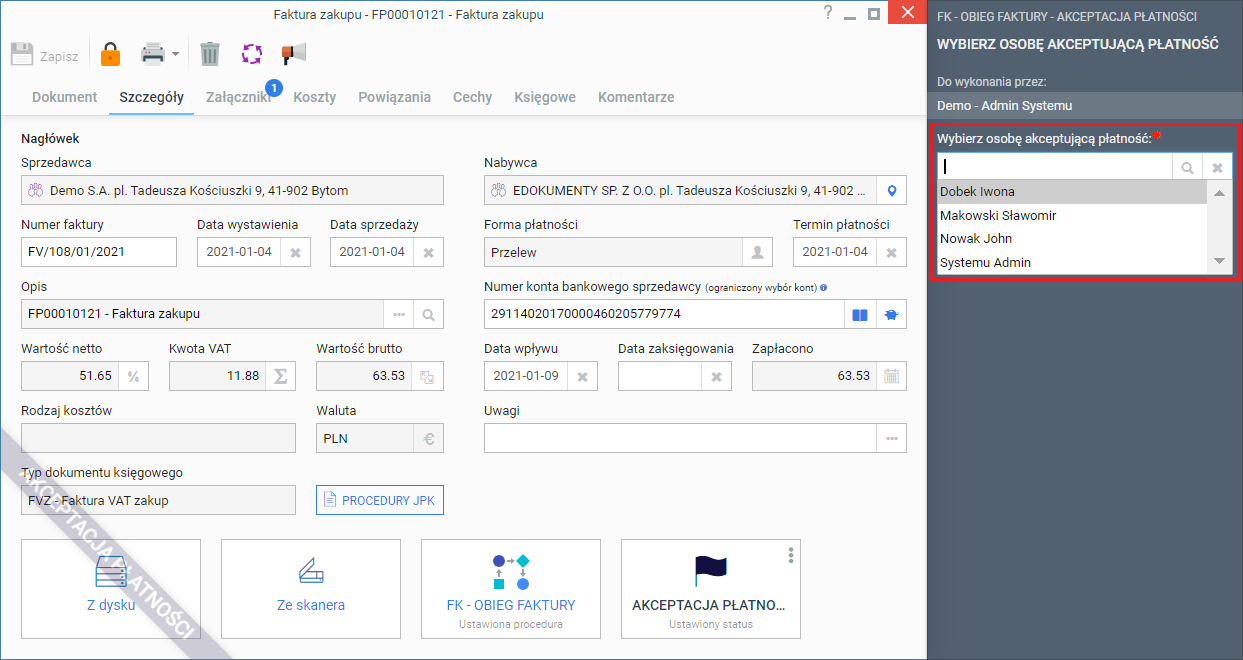The height and width of the screenshot is (660, 1243).
Task: Select Nowak John from list
Action: pos(1072,238)
